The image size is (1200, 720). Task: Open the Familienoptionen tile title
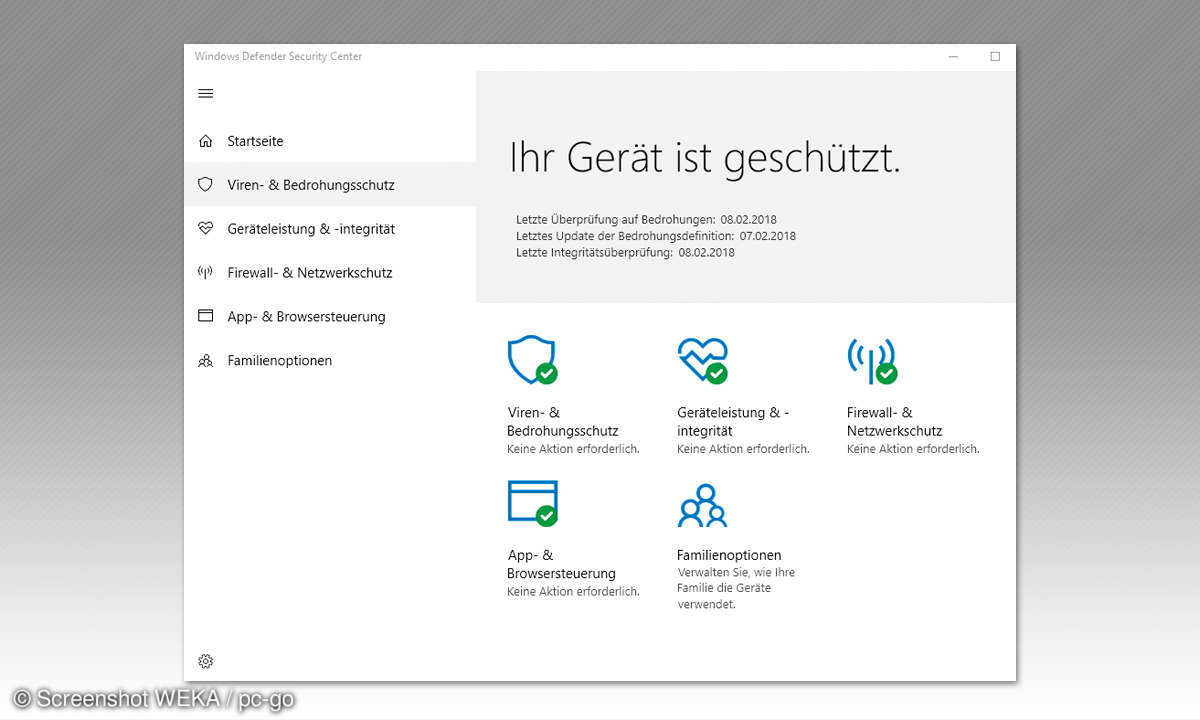coord(729,555)
